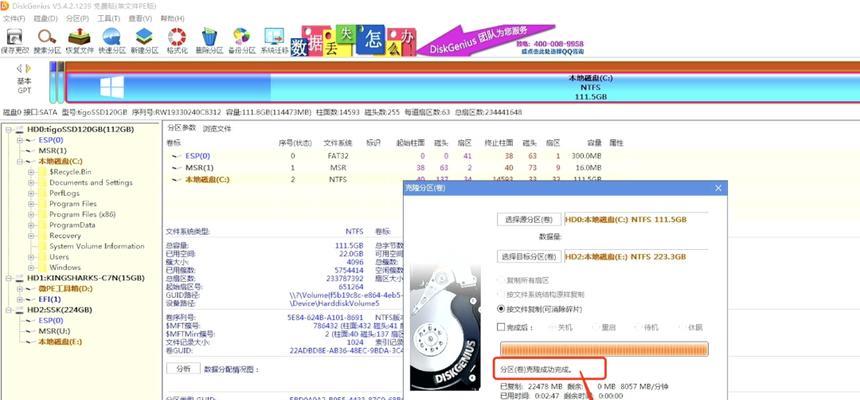
Task: Expand the $Recycle.Bin folder node
Action: point(31,172)
